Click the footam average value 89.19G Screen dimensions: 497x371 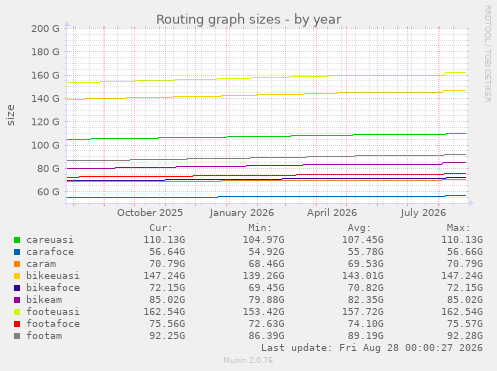(366, 336)
